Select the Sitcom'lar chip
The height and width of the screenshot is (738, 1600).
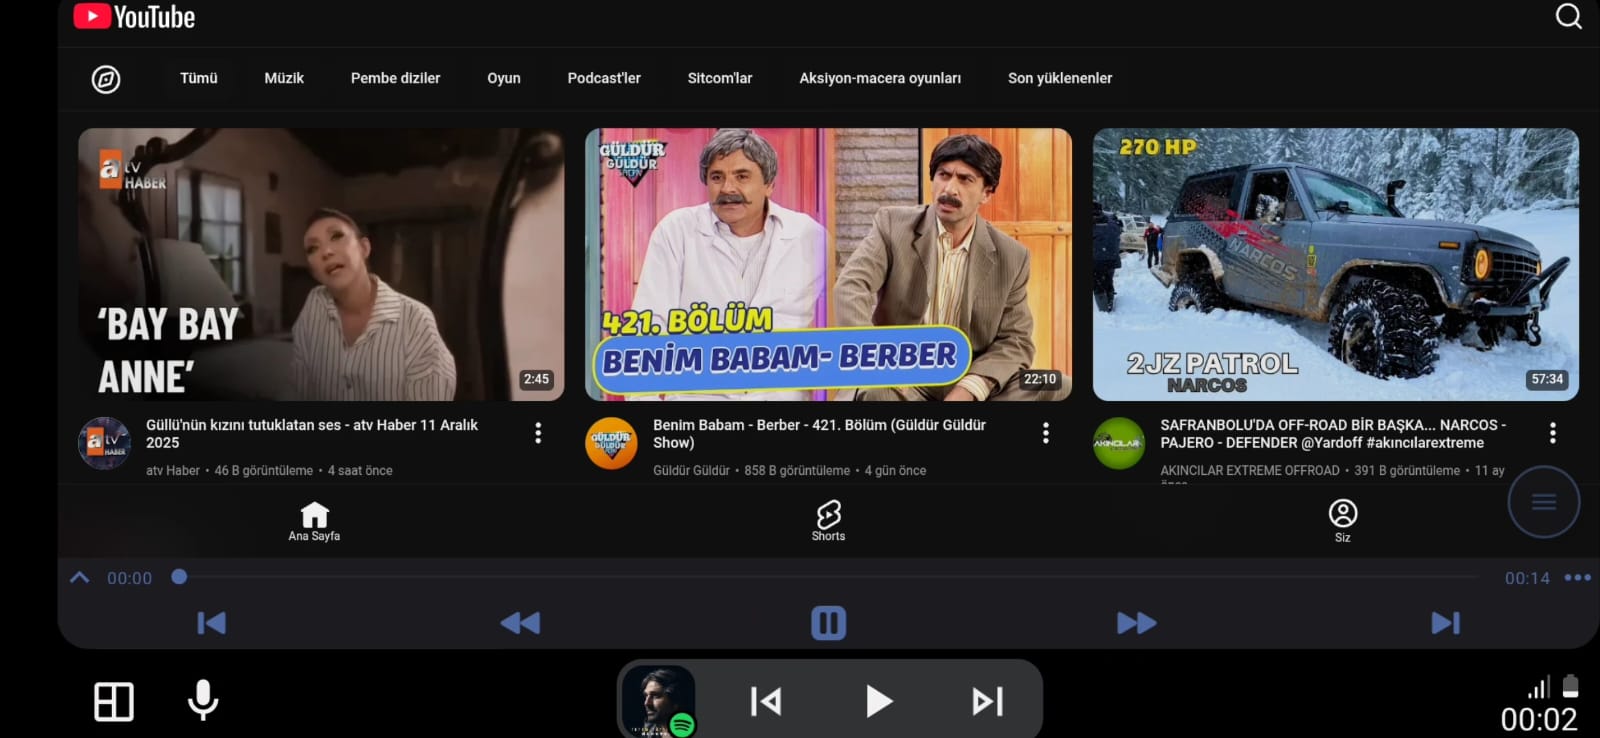720,78
